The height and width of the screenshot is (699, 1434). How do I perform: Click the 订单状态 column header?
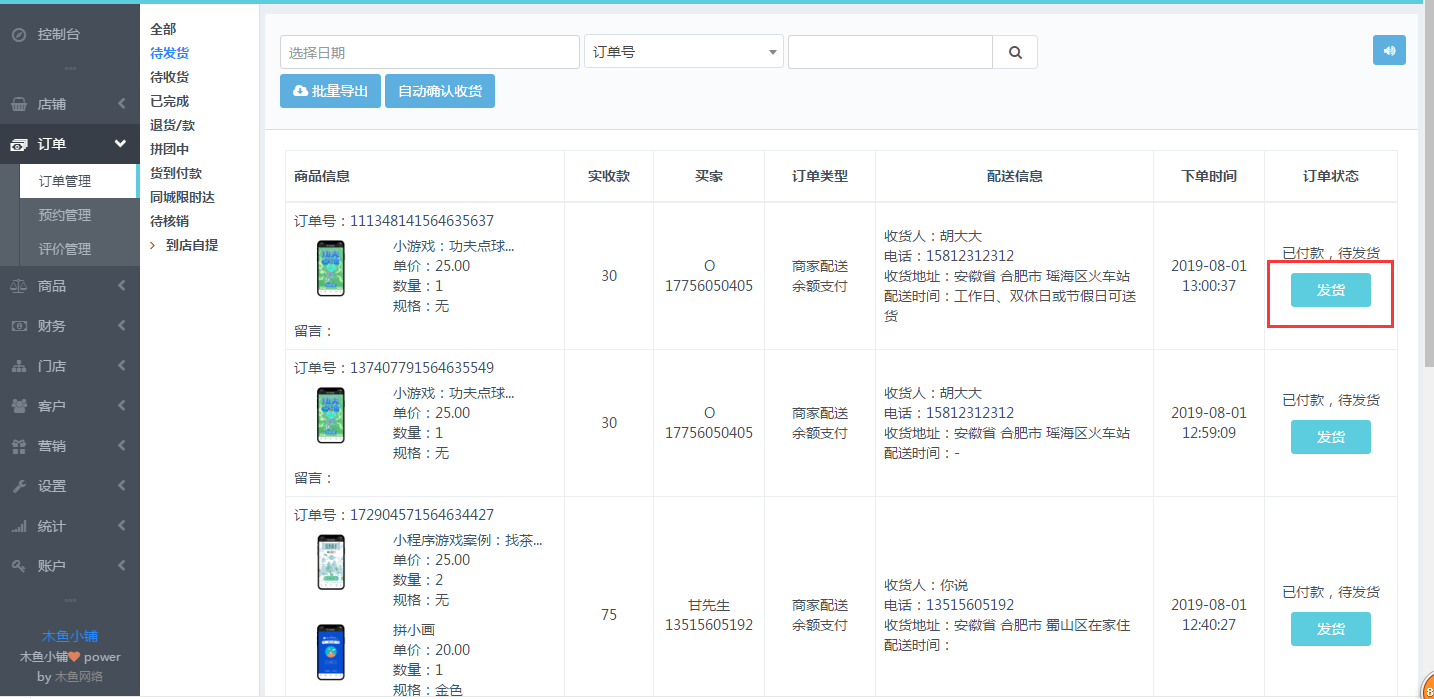tap(1331, 176)
